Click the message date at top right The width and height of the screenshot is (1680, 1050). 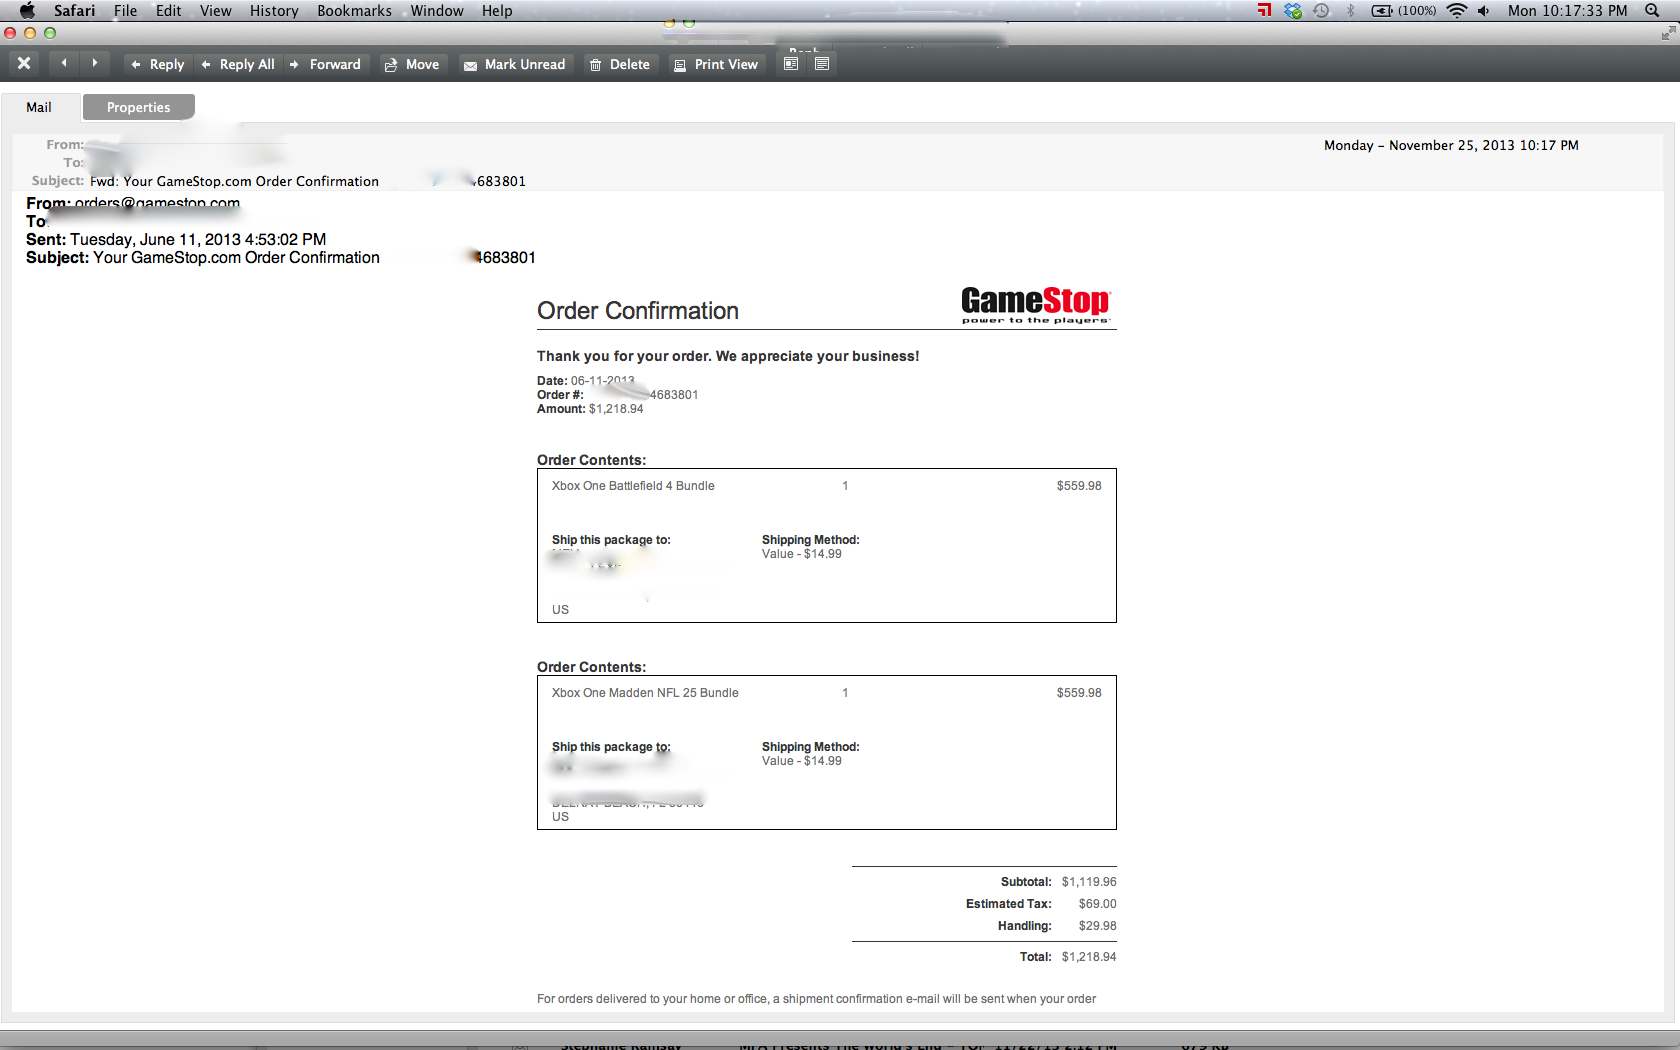coord(1451,145)
